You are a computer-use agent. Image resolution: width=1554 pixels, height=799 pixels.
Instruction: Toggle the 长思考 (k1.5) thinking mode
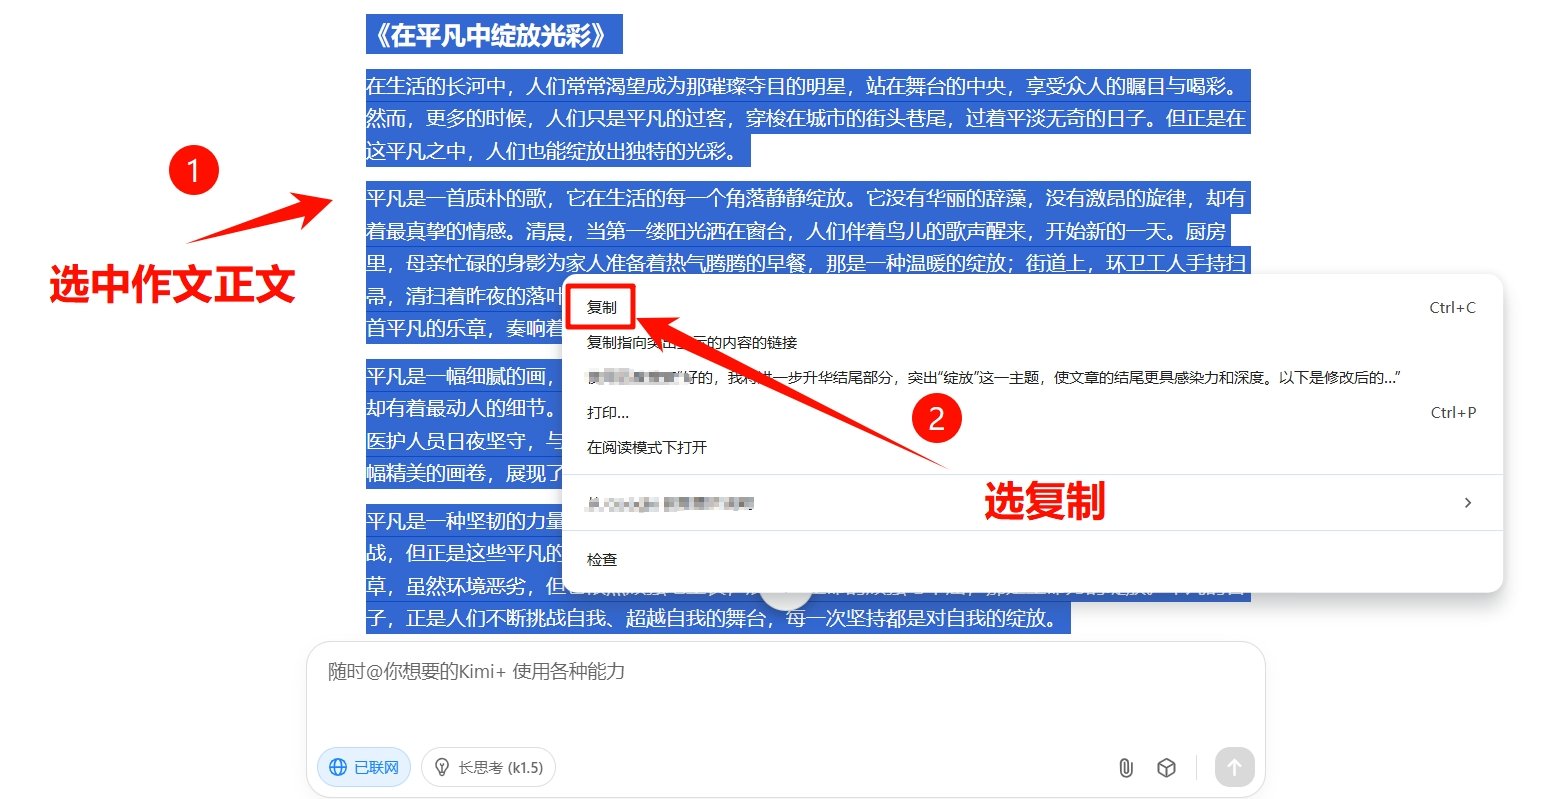pyautogui.click(x=488, y=767)
